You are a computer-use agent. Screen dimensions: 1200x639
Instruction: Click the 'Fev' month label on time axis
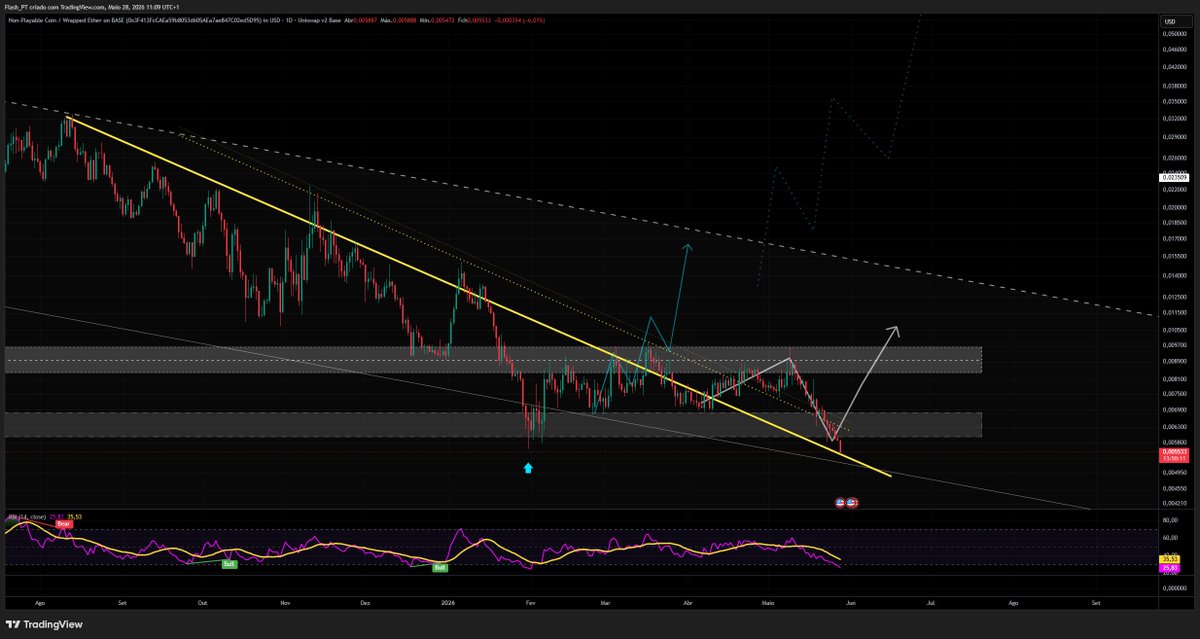tap(531, 604)
